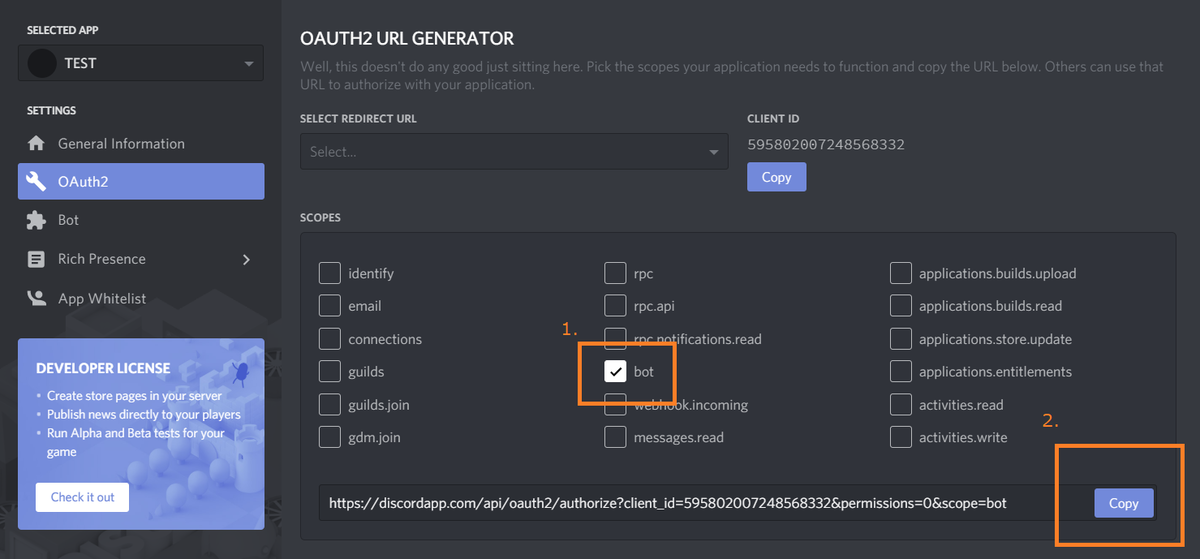Click the OAuth2 URL Generator heading
The width and height of the screenshot is (1200, 559).
click(407, 39)
